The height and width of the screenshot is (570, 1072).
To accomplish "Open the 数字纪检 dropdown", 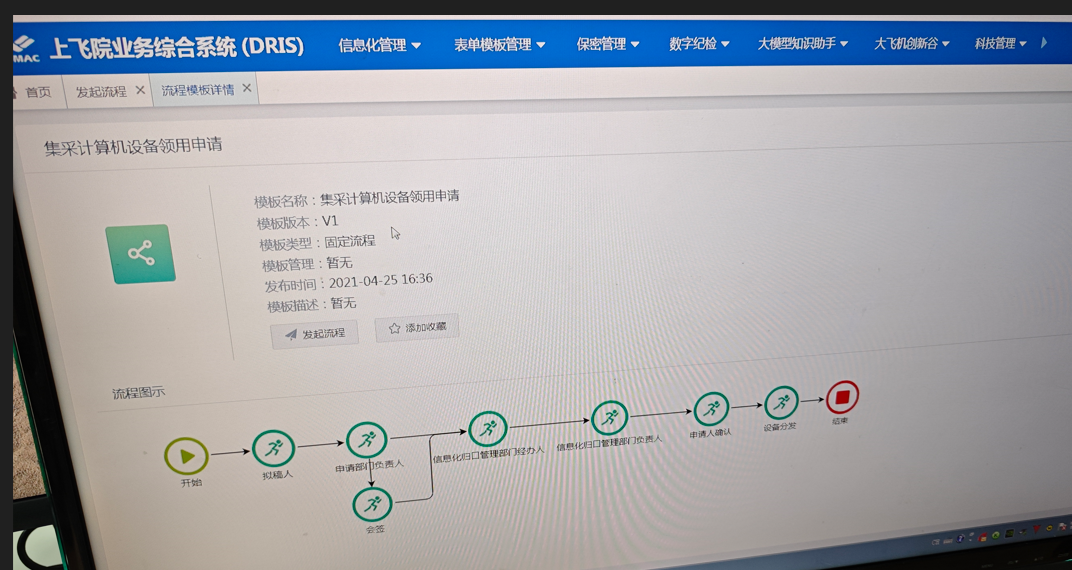I will coord(699,44).
